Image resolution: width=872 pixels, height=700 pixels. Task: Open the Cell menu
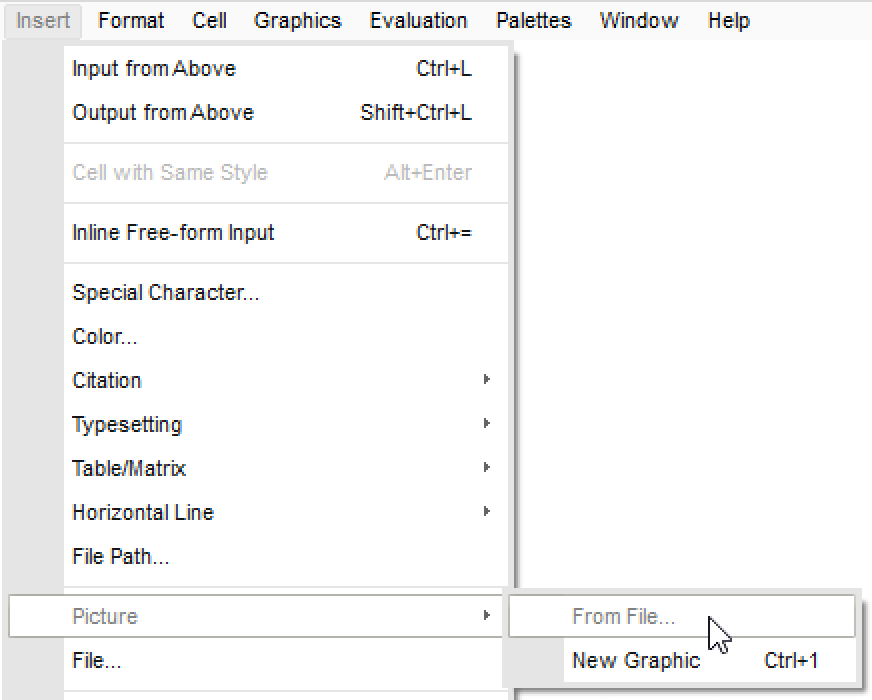click(209, 20)
